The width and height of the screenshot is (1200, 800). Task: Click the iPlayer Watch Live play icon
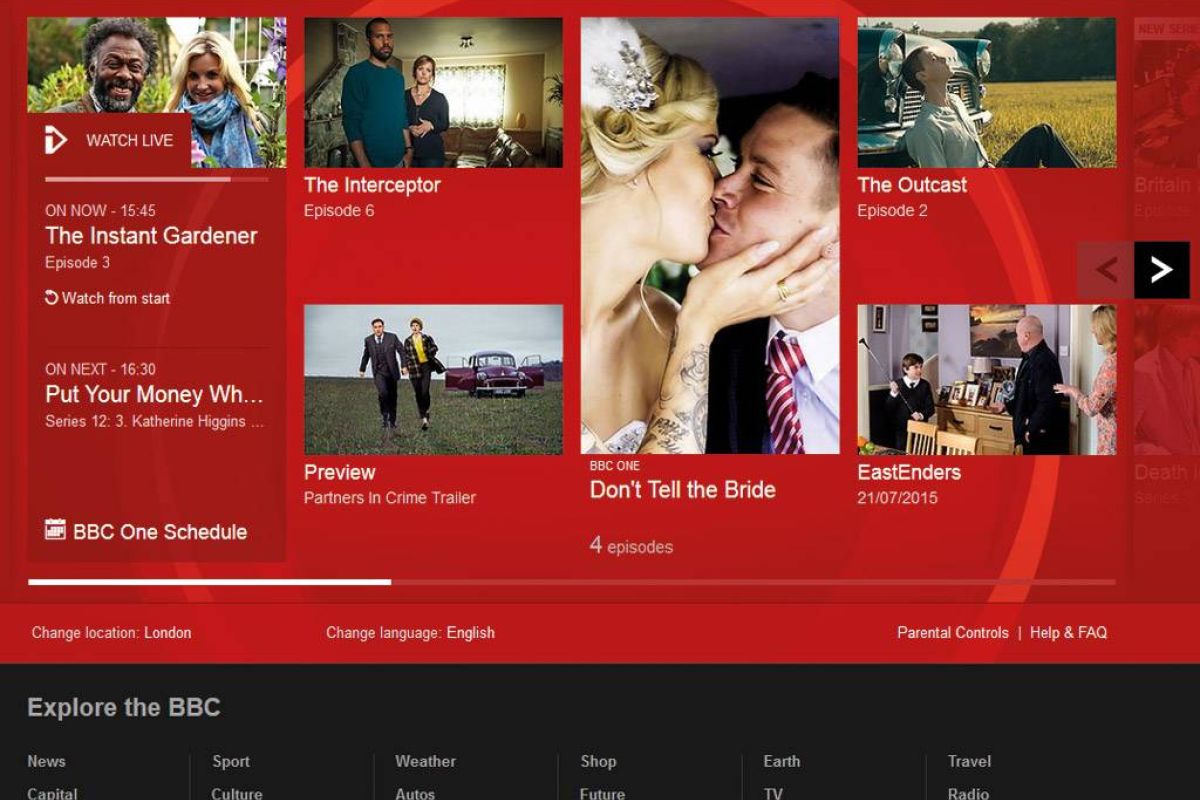coord(56,141)
